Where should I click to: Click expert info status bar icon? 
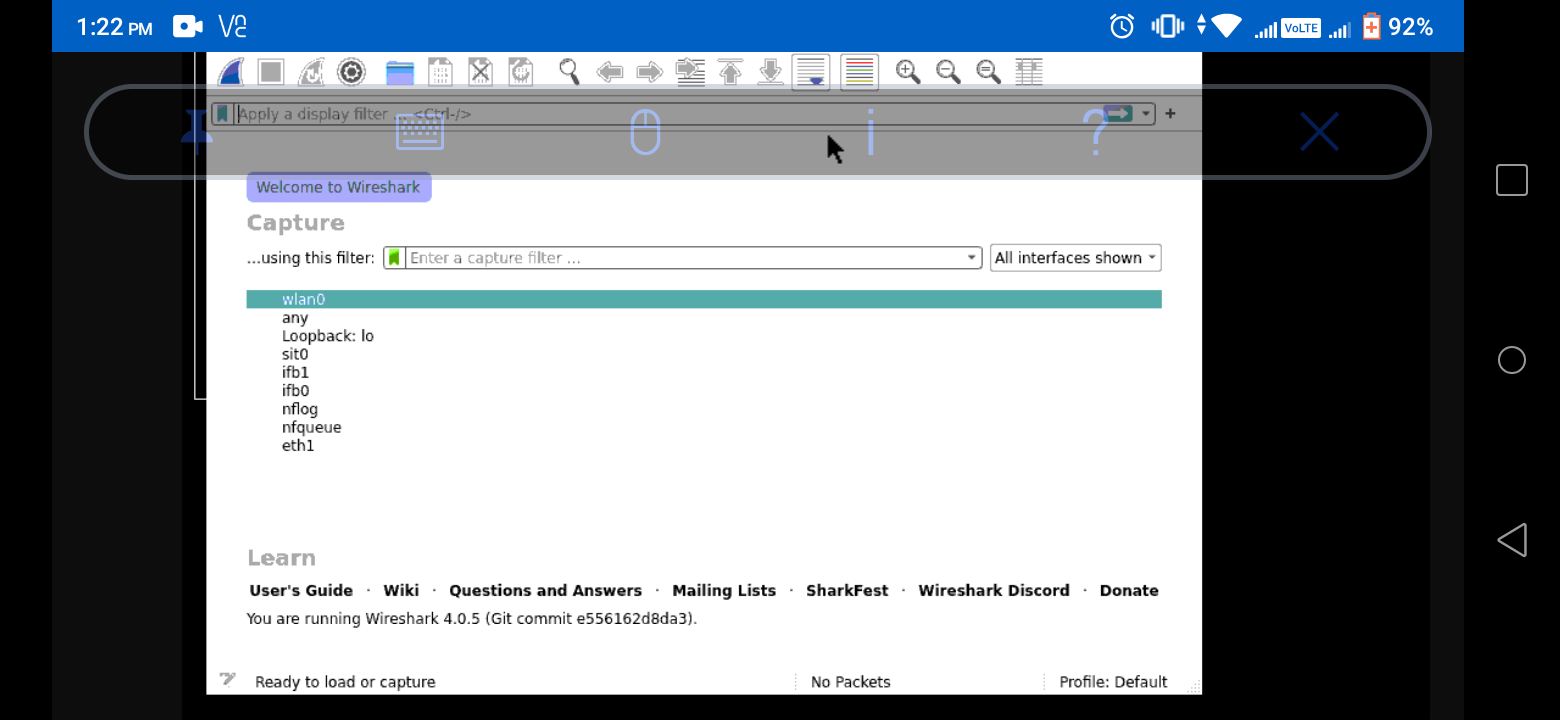[x=228, y=681]
